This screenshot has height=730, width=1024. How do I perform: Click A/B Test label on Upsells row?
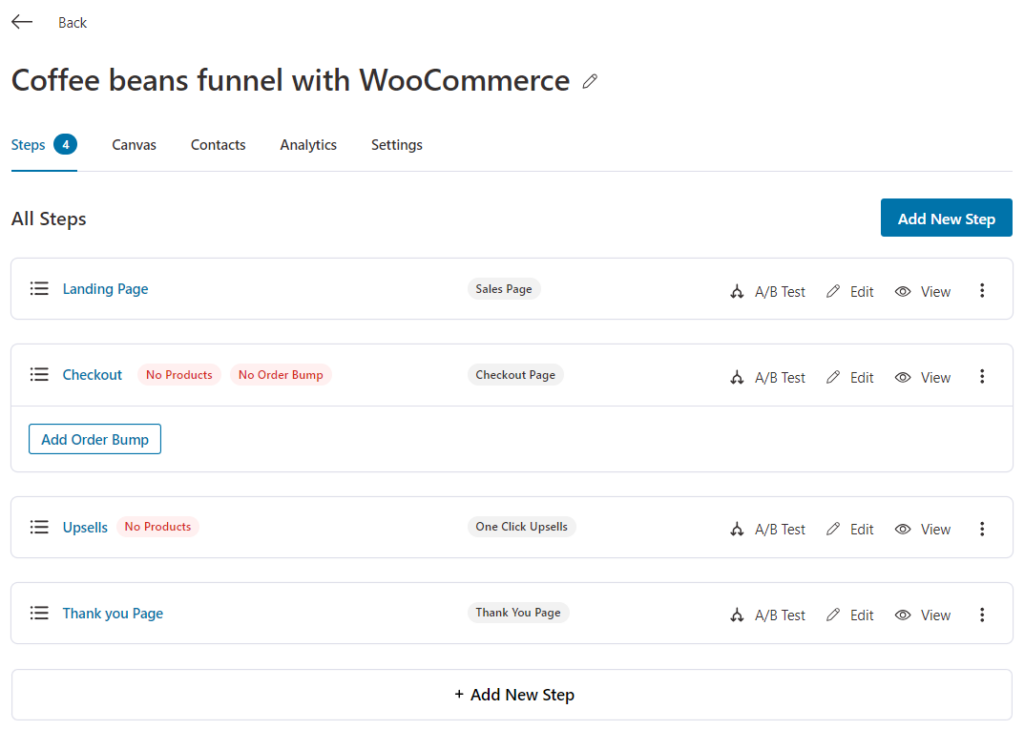(x=780, y=530)
